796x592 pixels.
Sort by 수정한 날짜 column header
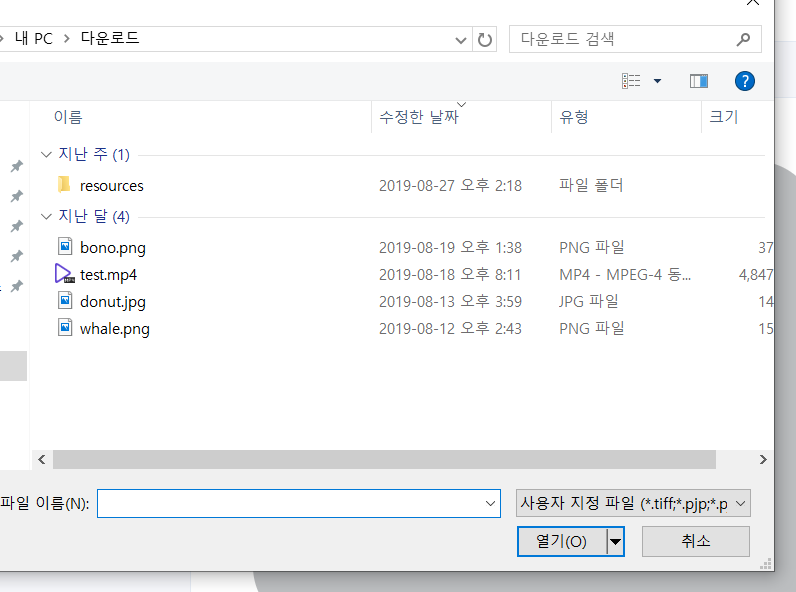(x=419, y=117)
